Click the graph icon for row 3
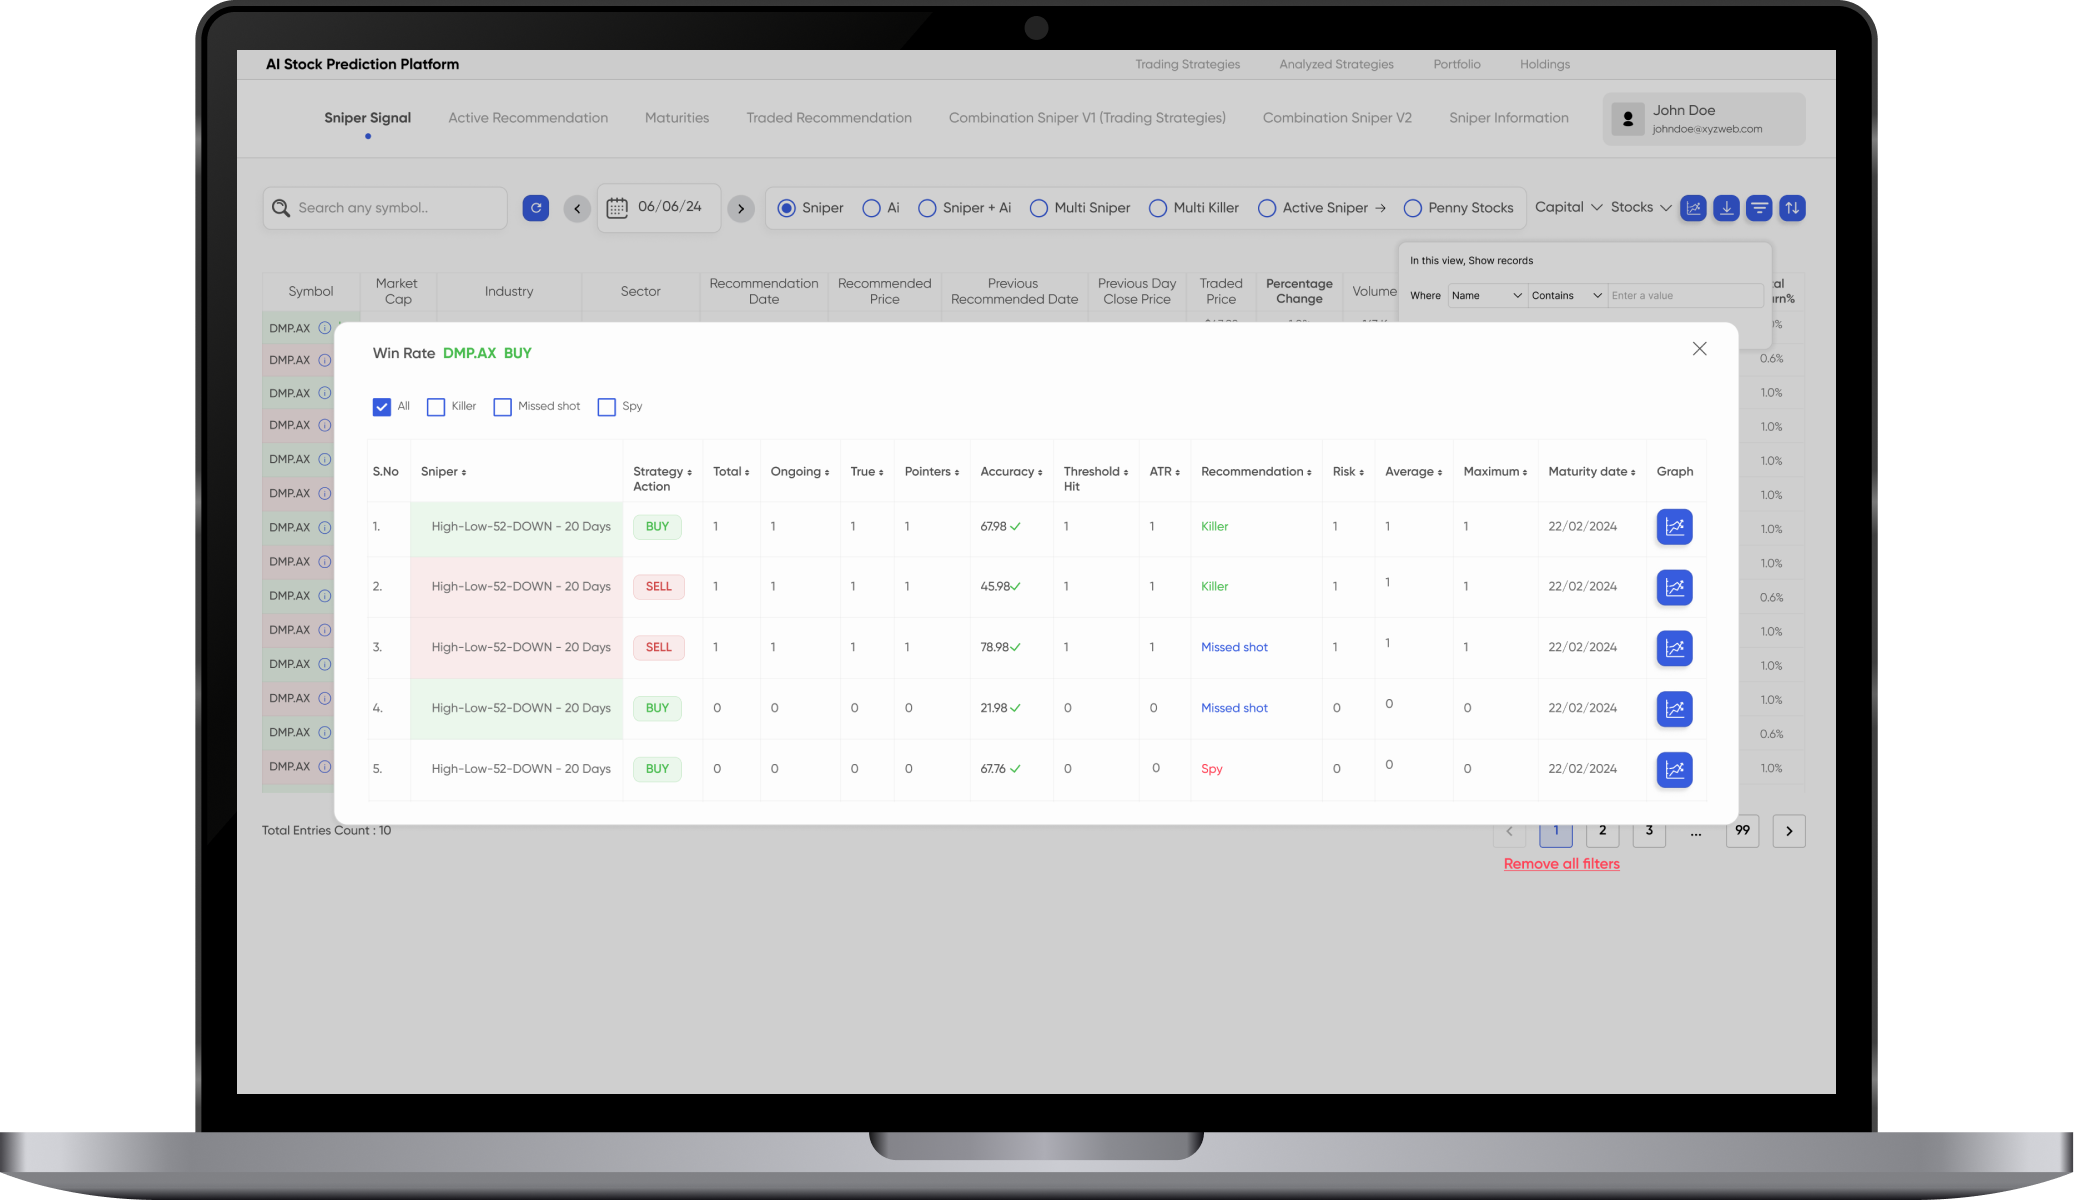Screen dimensions: 2074x1200 coord(1674,647)
